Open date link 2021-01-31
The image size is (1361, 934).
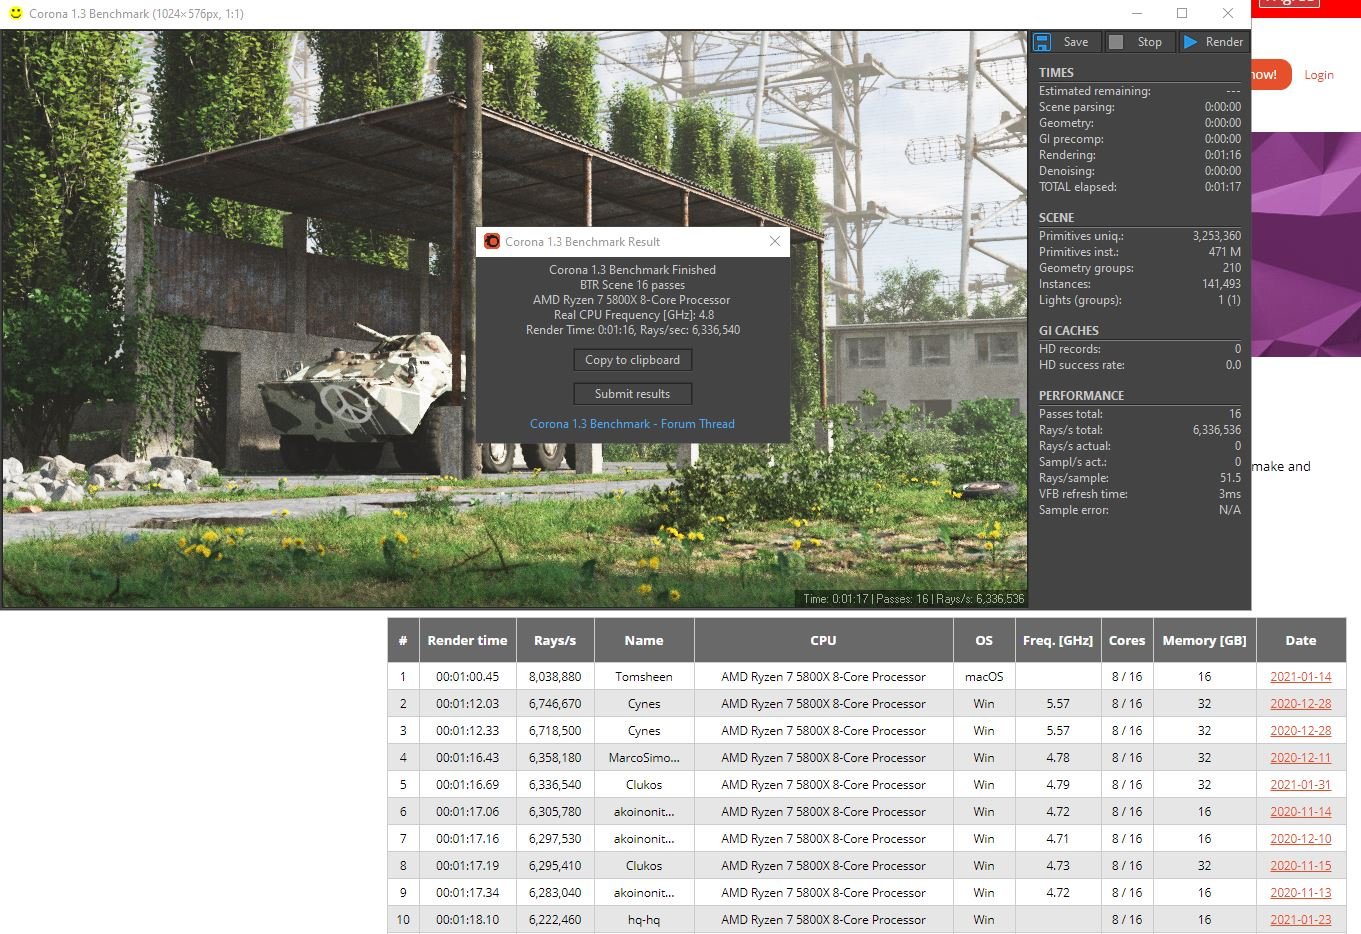pyautogui.click(x=1301, y=785)
